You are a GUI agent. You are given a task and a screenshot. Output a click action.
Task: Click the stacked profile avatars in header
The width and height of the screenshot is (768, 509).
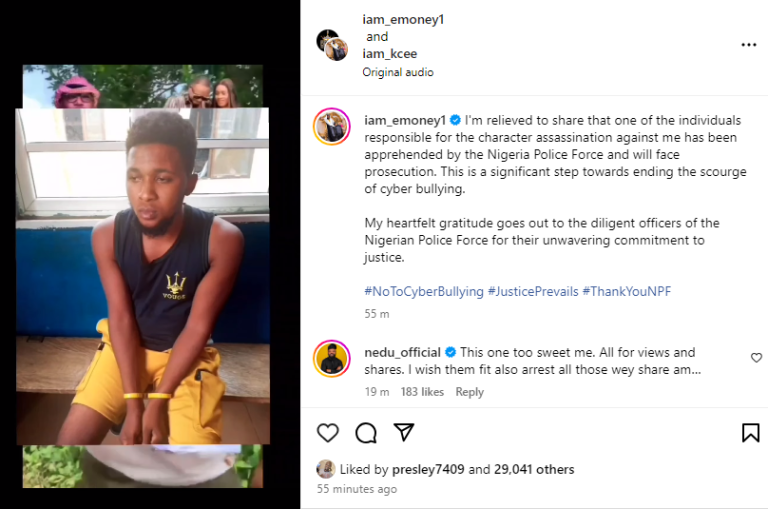pos(332,45)
